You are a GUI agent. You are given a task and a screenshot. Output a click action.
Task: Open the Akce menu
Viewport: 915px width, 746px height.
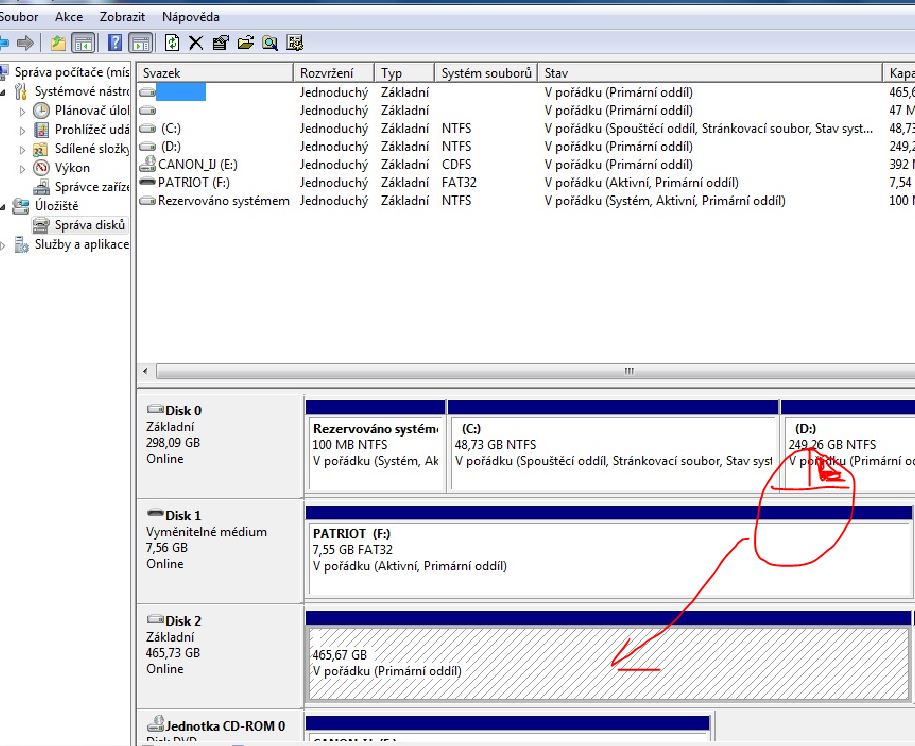click(69, 17)
